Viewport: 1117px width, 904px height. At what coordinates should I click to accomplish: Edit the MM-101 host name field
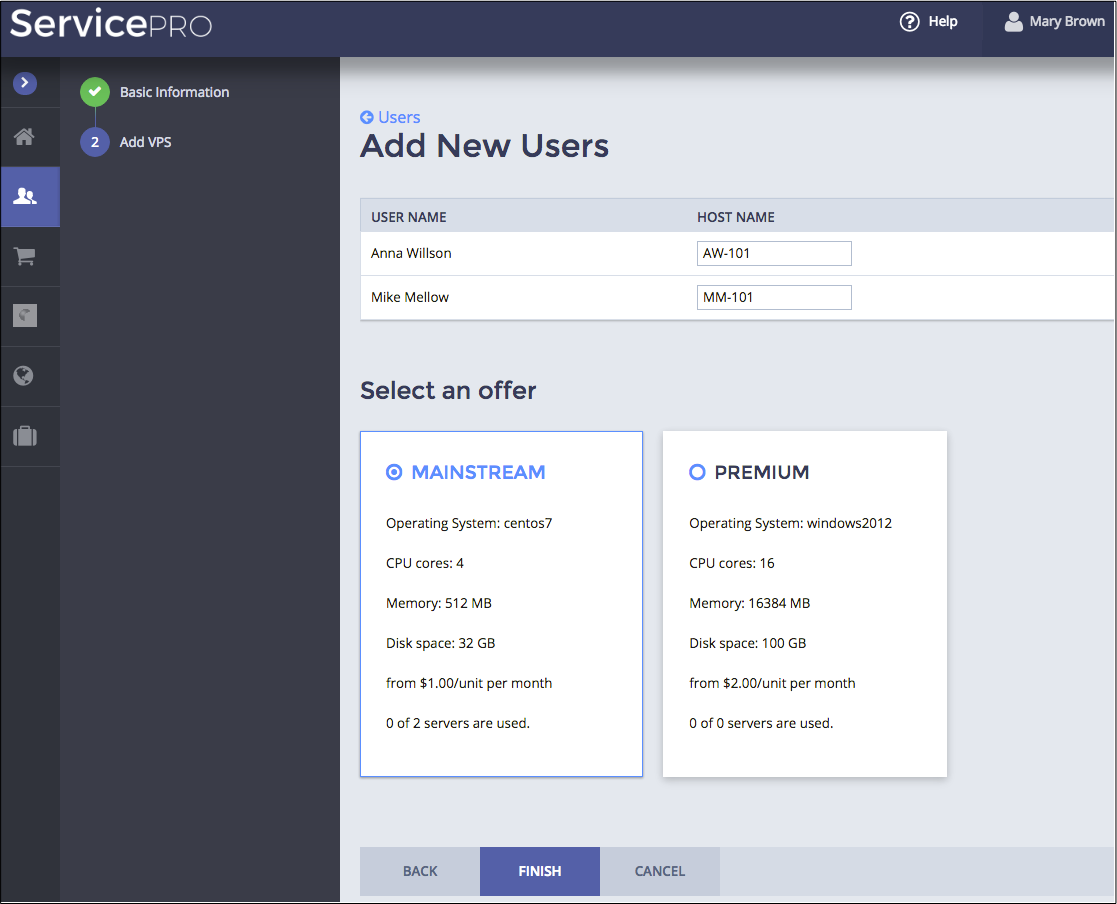point(774,298)
